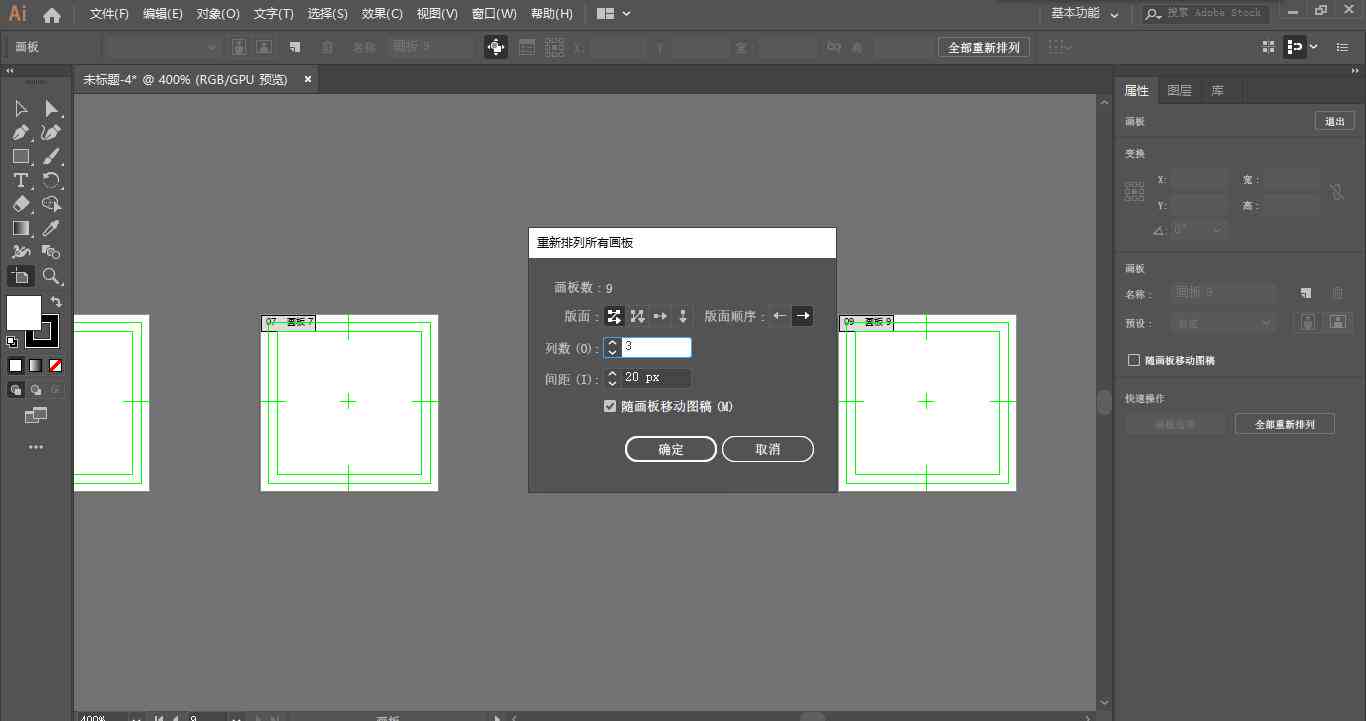The image size is (1366, 721).
Task: Click the 列数 input field
Action: [x=657, y=347]
